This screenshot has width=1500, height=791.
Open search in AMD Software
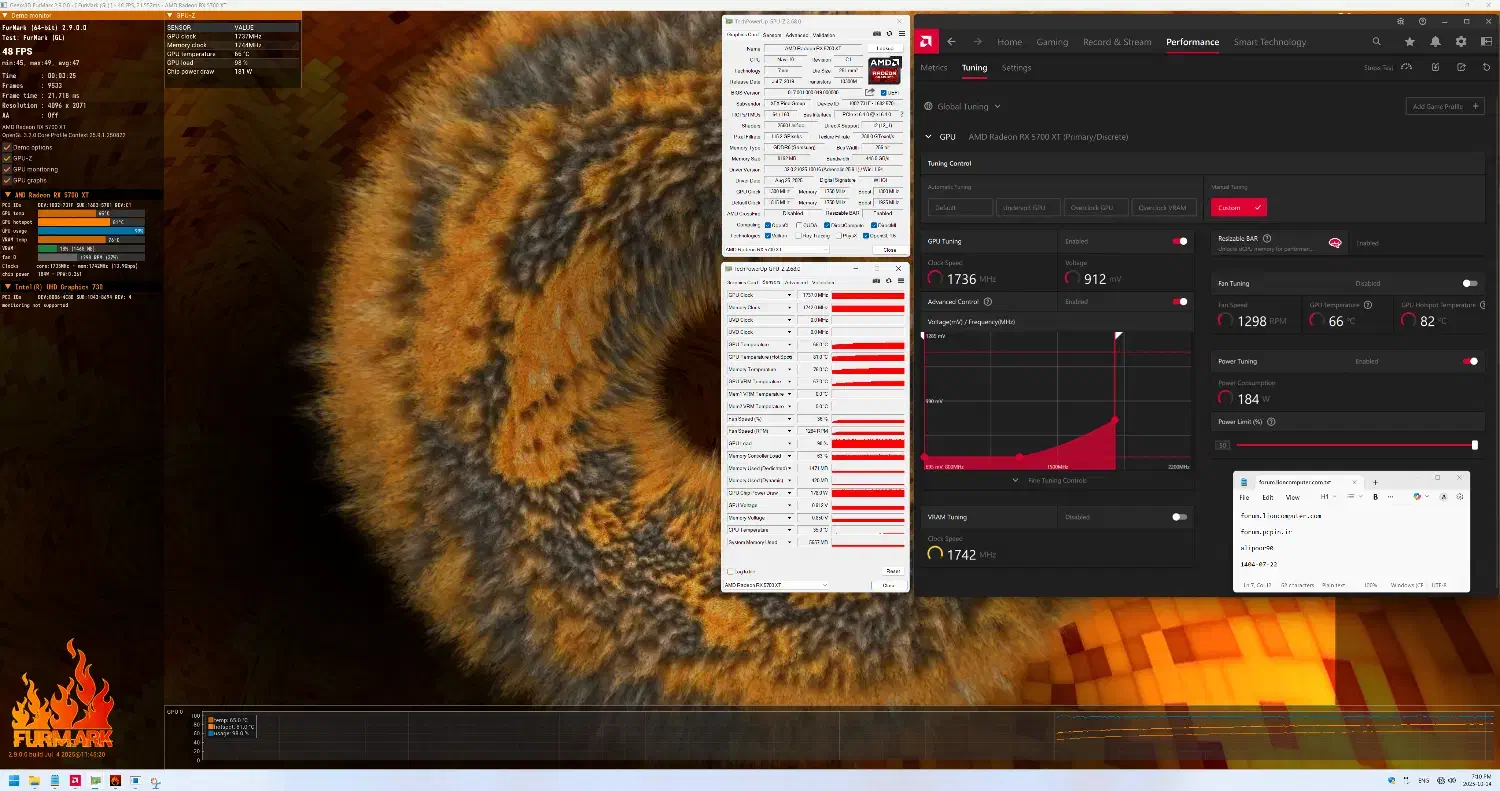coord(1377,42)
